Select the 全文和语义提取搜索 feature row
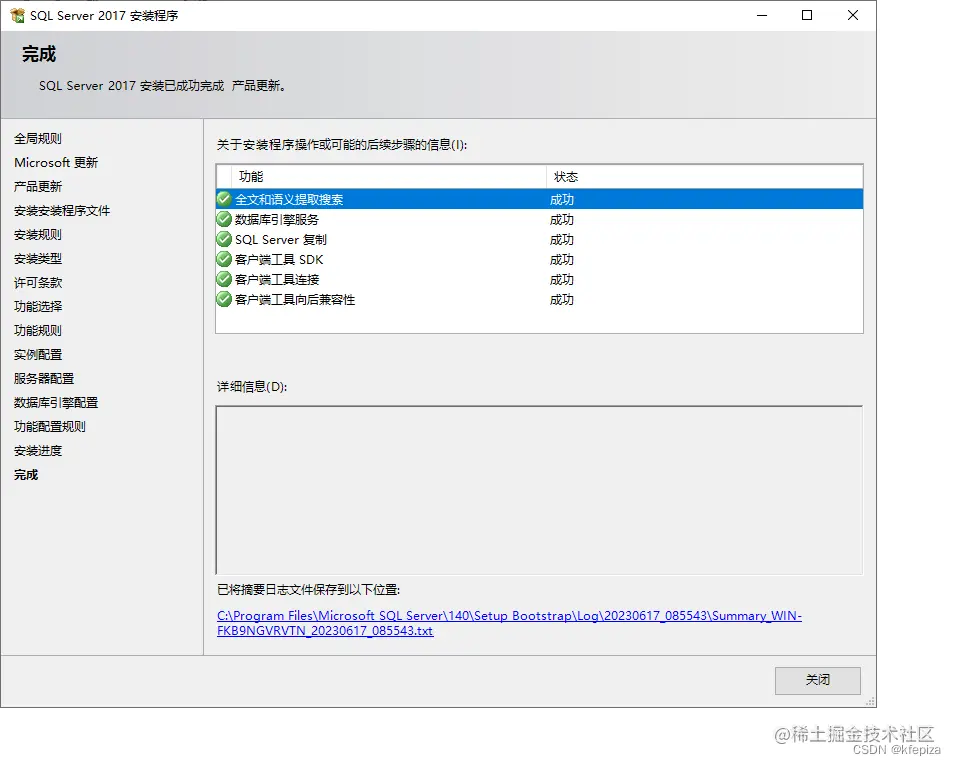The width and height of the screenshot is (956, 766). click(540, 199)
